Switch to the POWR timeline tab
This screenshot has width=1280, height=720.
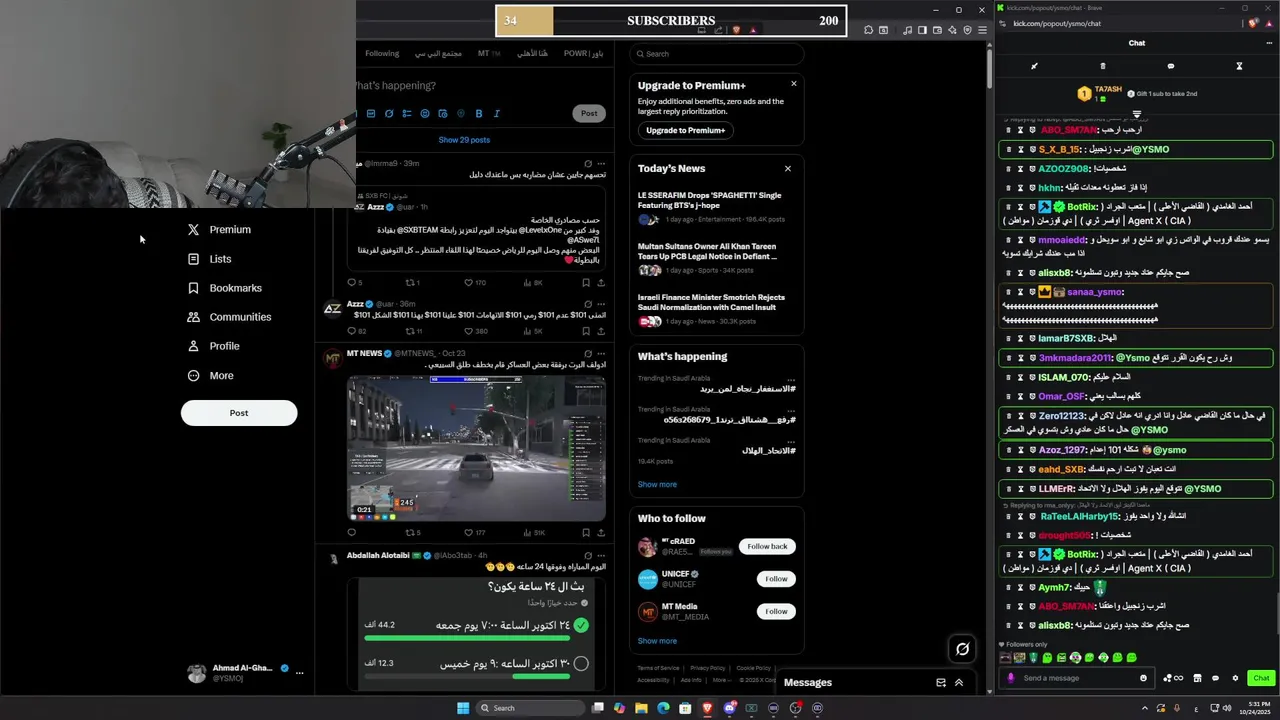[583, 54]
